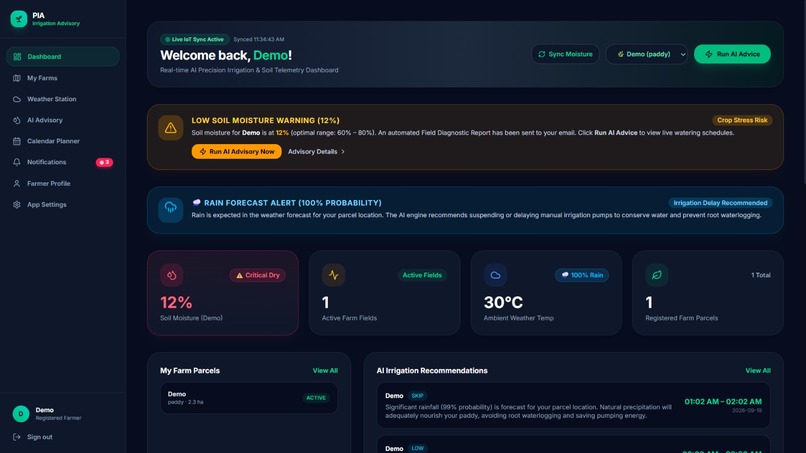Click the rain cloud icon in forecast alert
Image resolution: width=806 pixels, height=453 pixels.
click(x=171, y=209)
